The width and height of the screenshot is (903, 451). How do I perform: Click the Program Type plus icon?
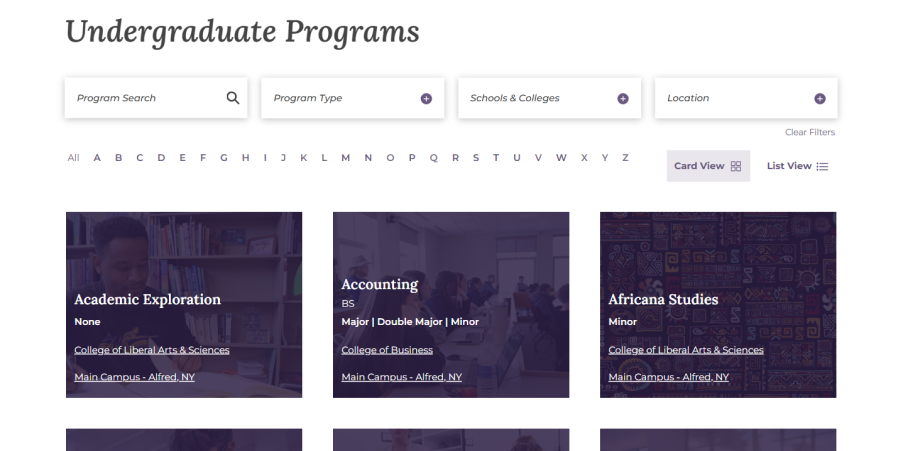click(426, 98)
